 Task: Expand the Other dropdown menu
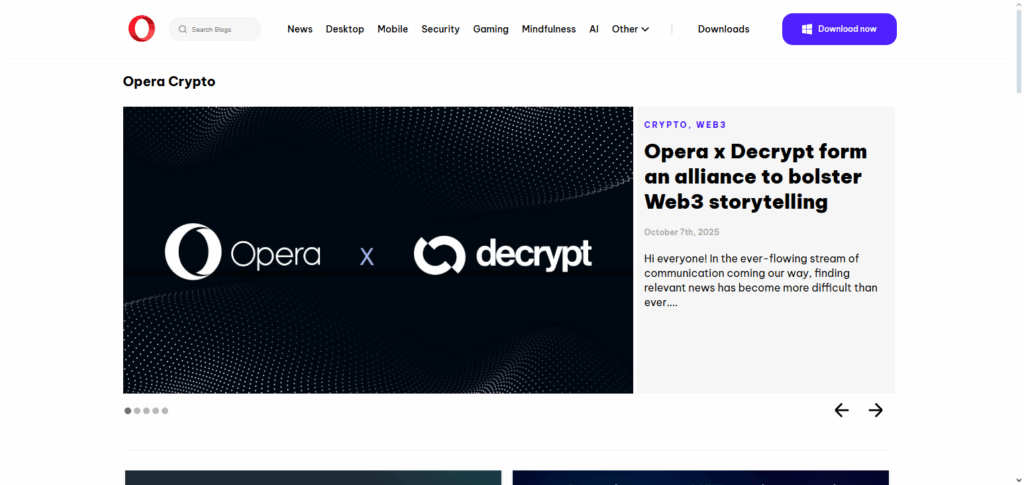[x=630, y=29]
